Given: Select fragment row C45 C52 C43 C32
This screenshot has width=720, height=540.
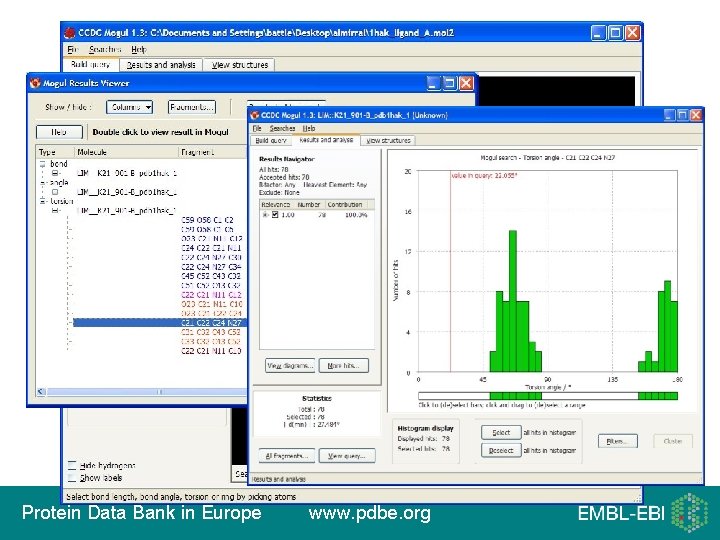Looking at the screenshot, I should point(211,276).
